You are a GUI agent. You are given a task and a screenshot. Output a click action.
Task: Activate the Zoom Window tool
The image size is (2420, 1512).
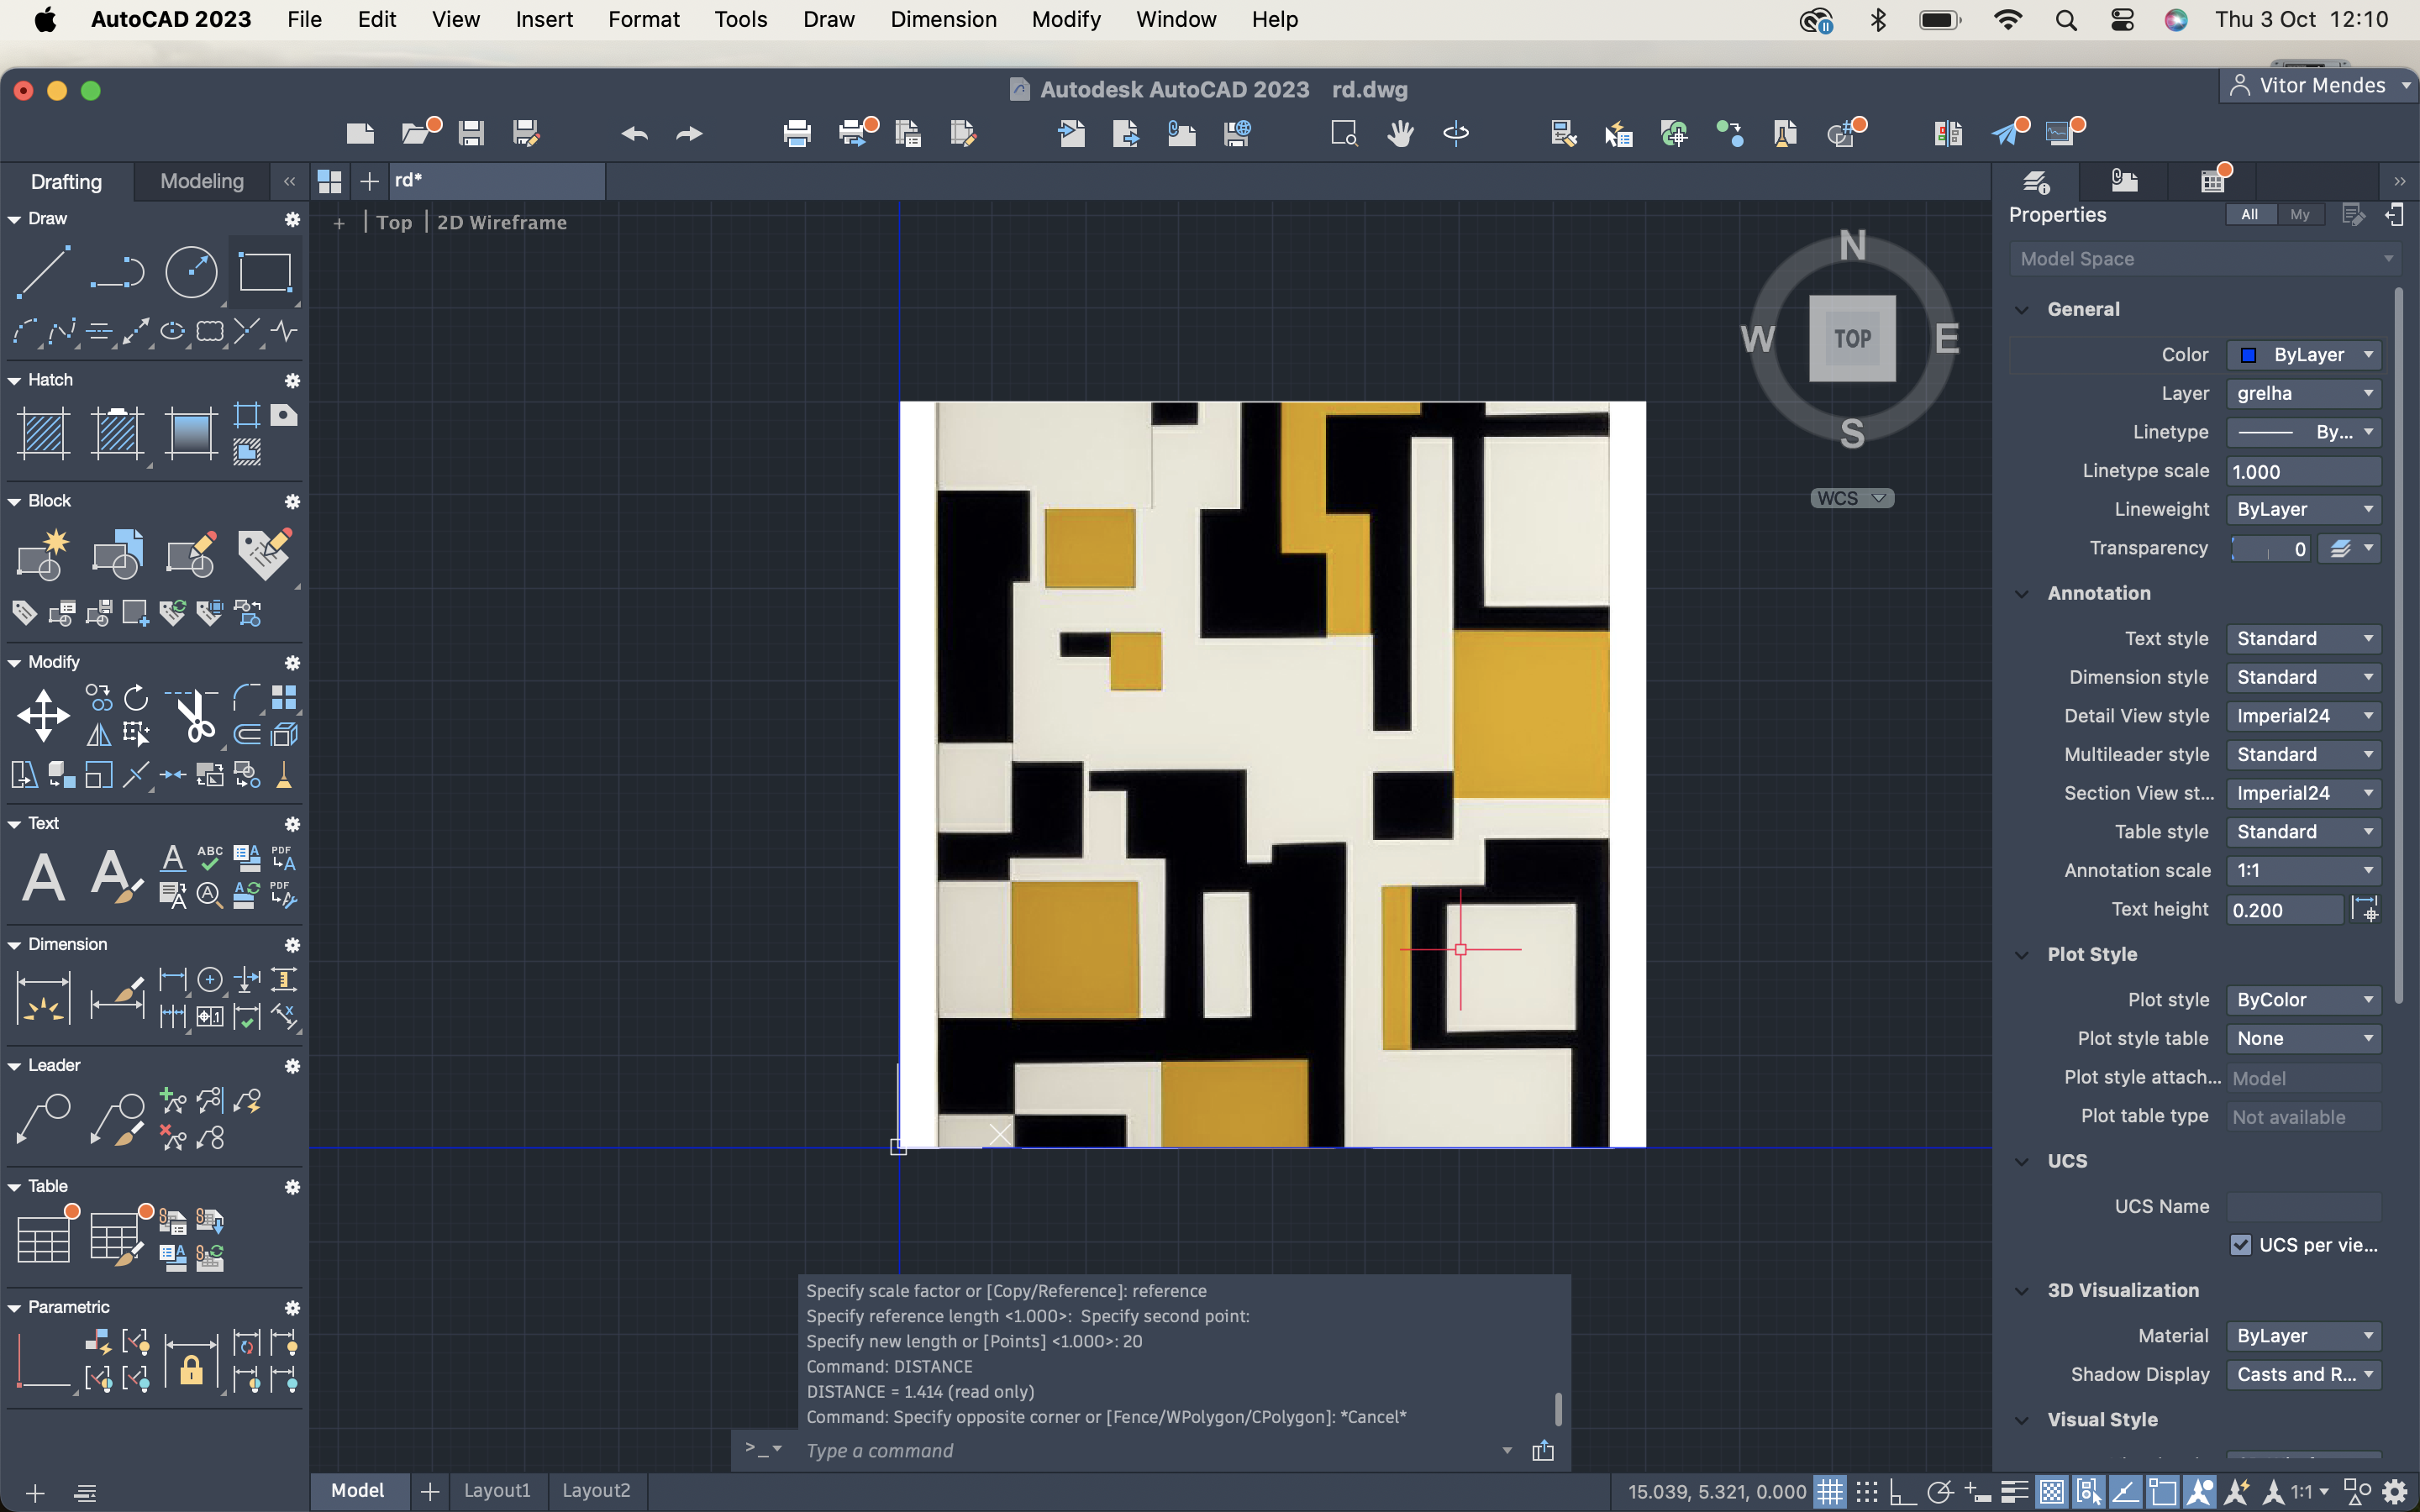click(1344, 133)
